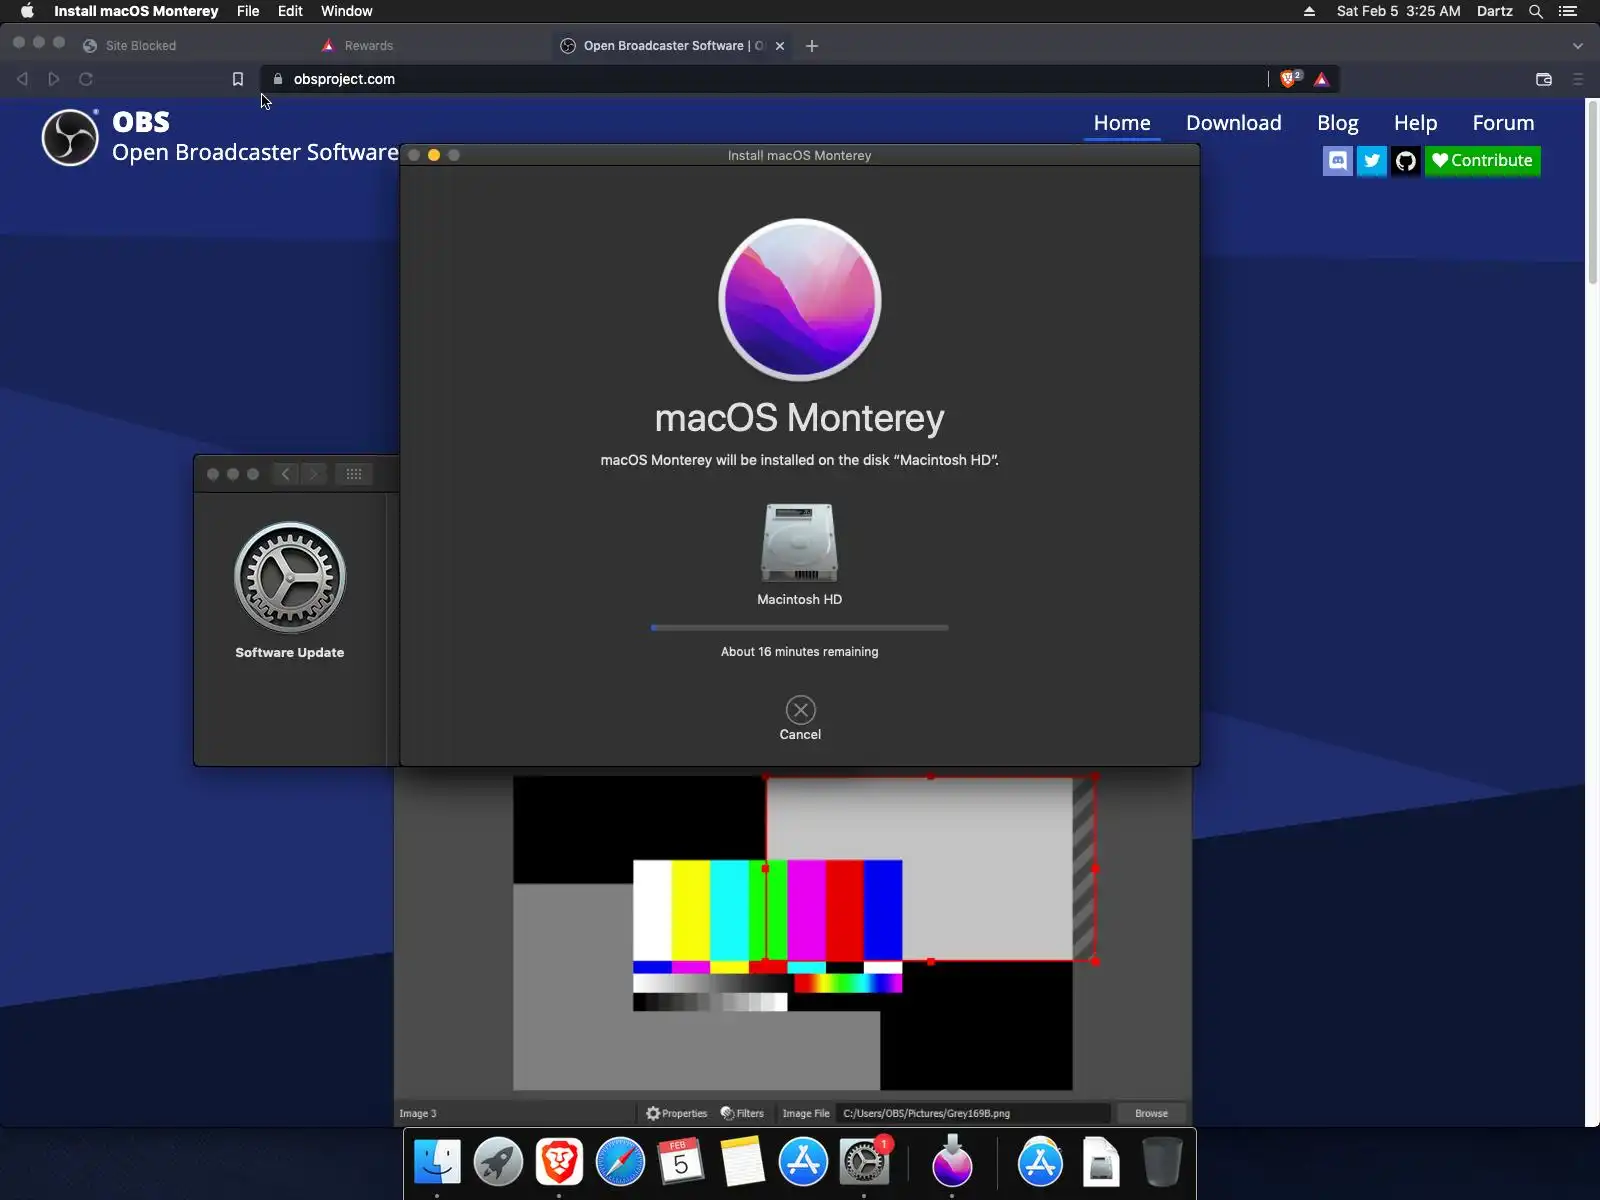This screenshot has width=1600, height=1200.
Task: Click the Macintosh HD disk icon
Action: click(800, 542)
